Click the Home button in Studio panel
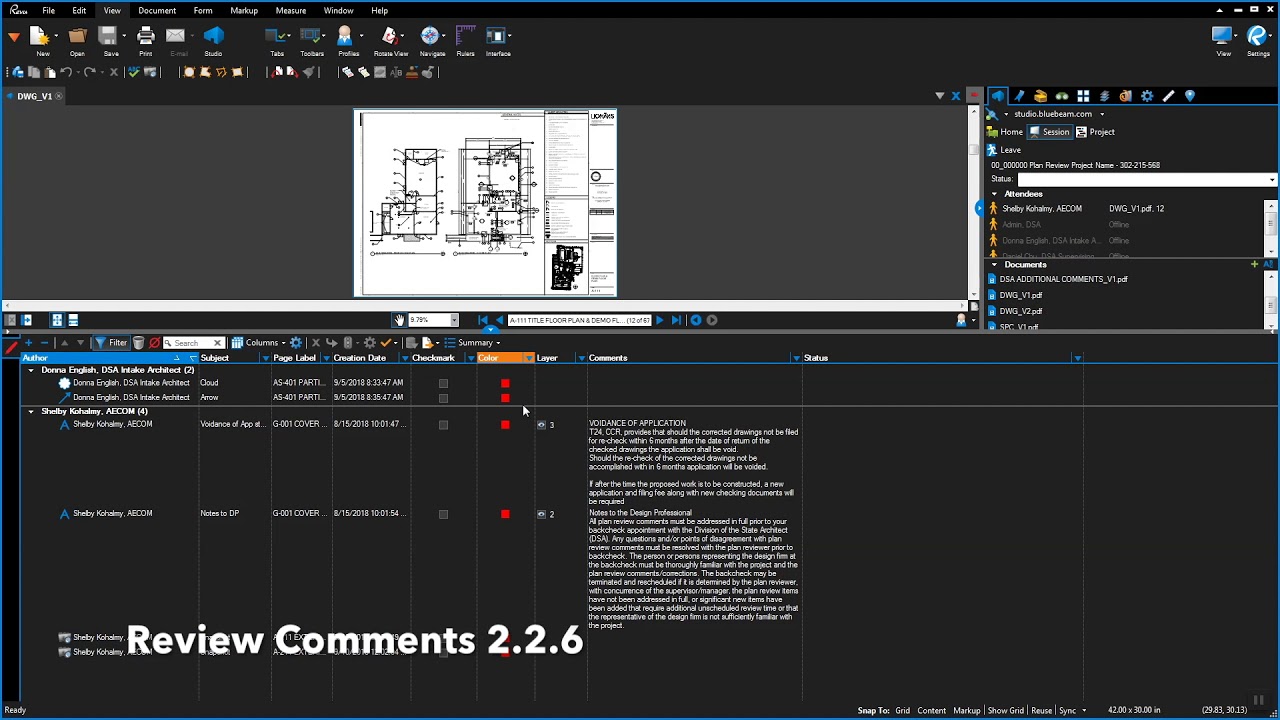This screenshot has height=720, width=1280. pyautogui.click(x=1005, y=132)
